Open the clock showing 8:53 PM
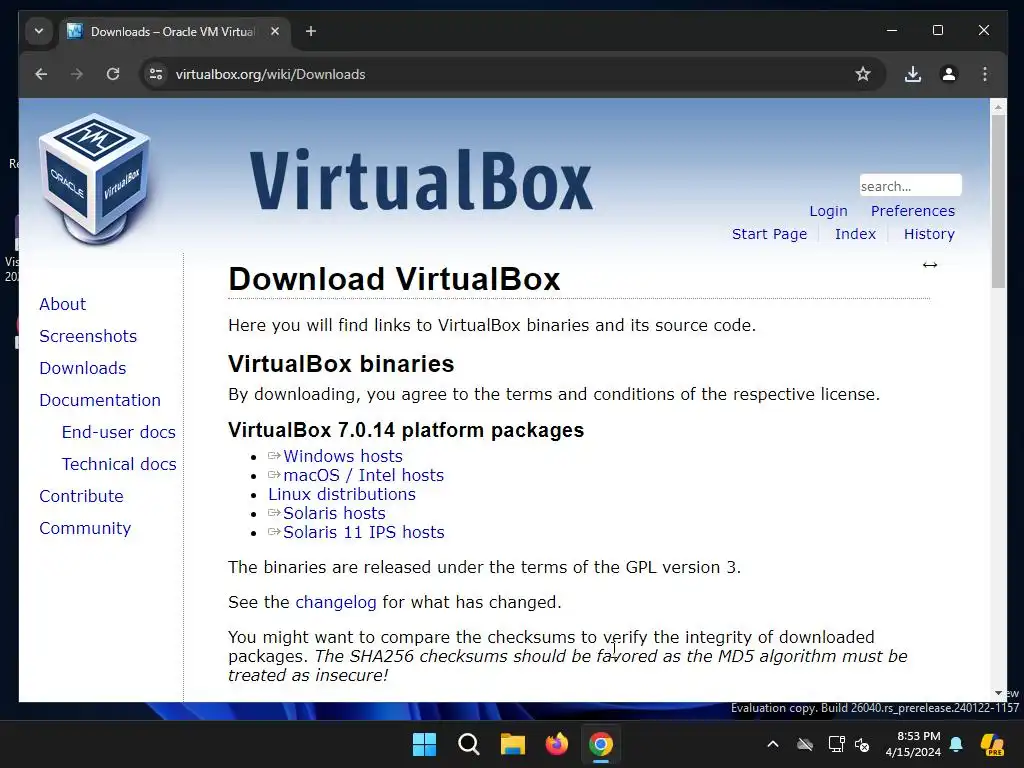 coord(913,744)
